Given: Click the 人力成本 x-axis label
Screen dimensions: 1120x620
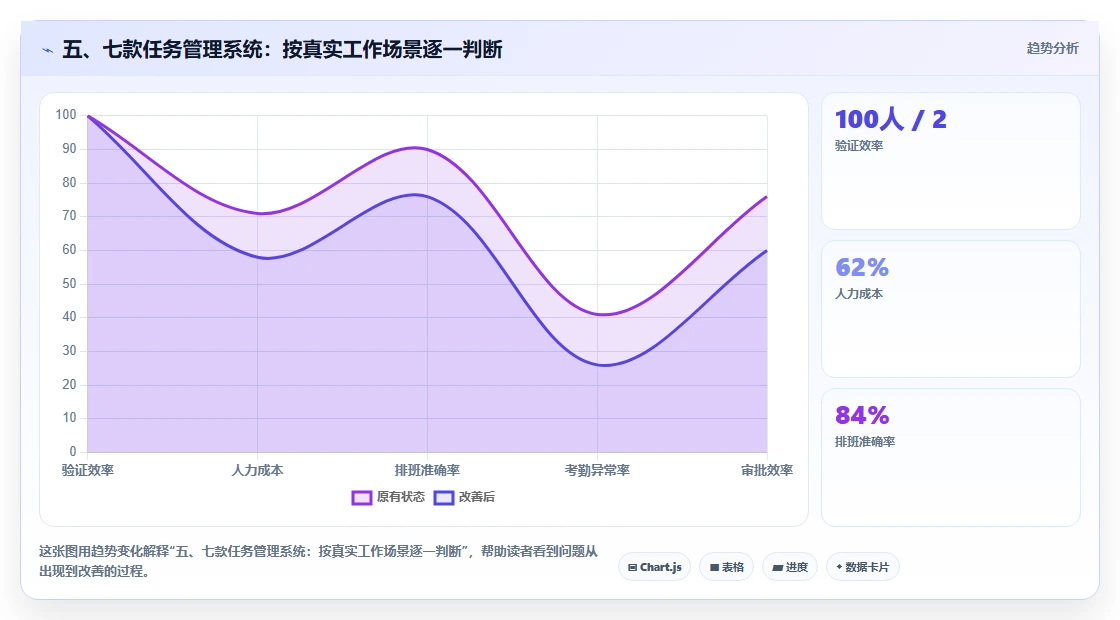Looking at the screenshot, I should tap(257, 470).
